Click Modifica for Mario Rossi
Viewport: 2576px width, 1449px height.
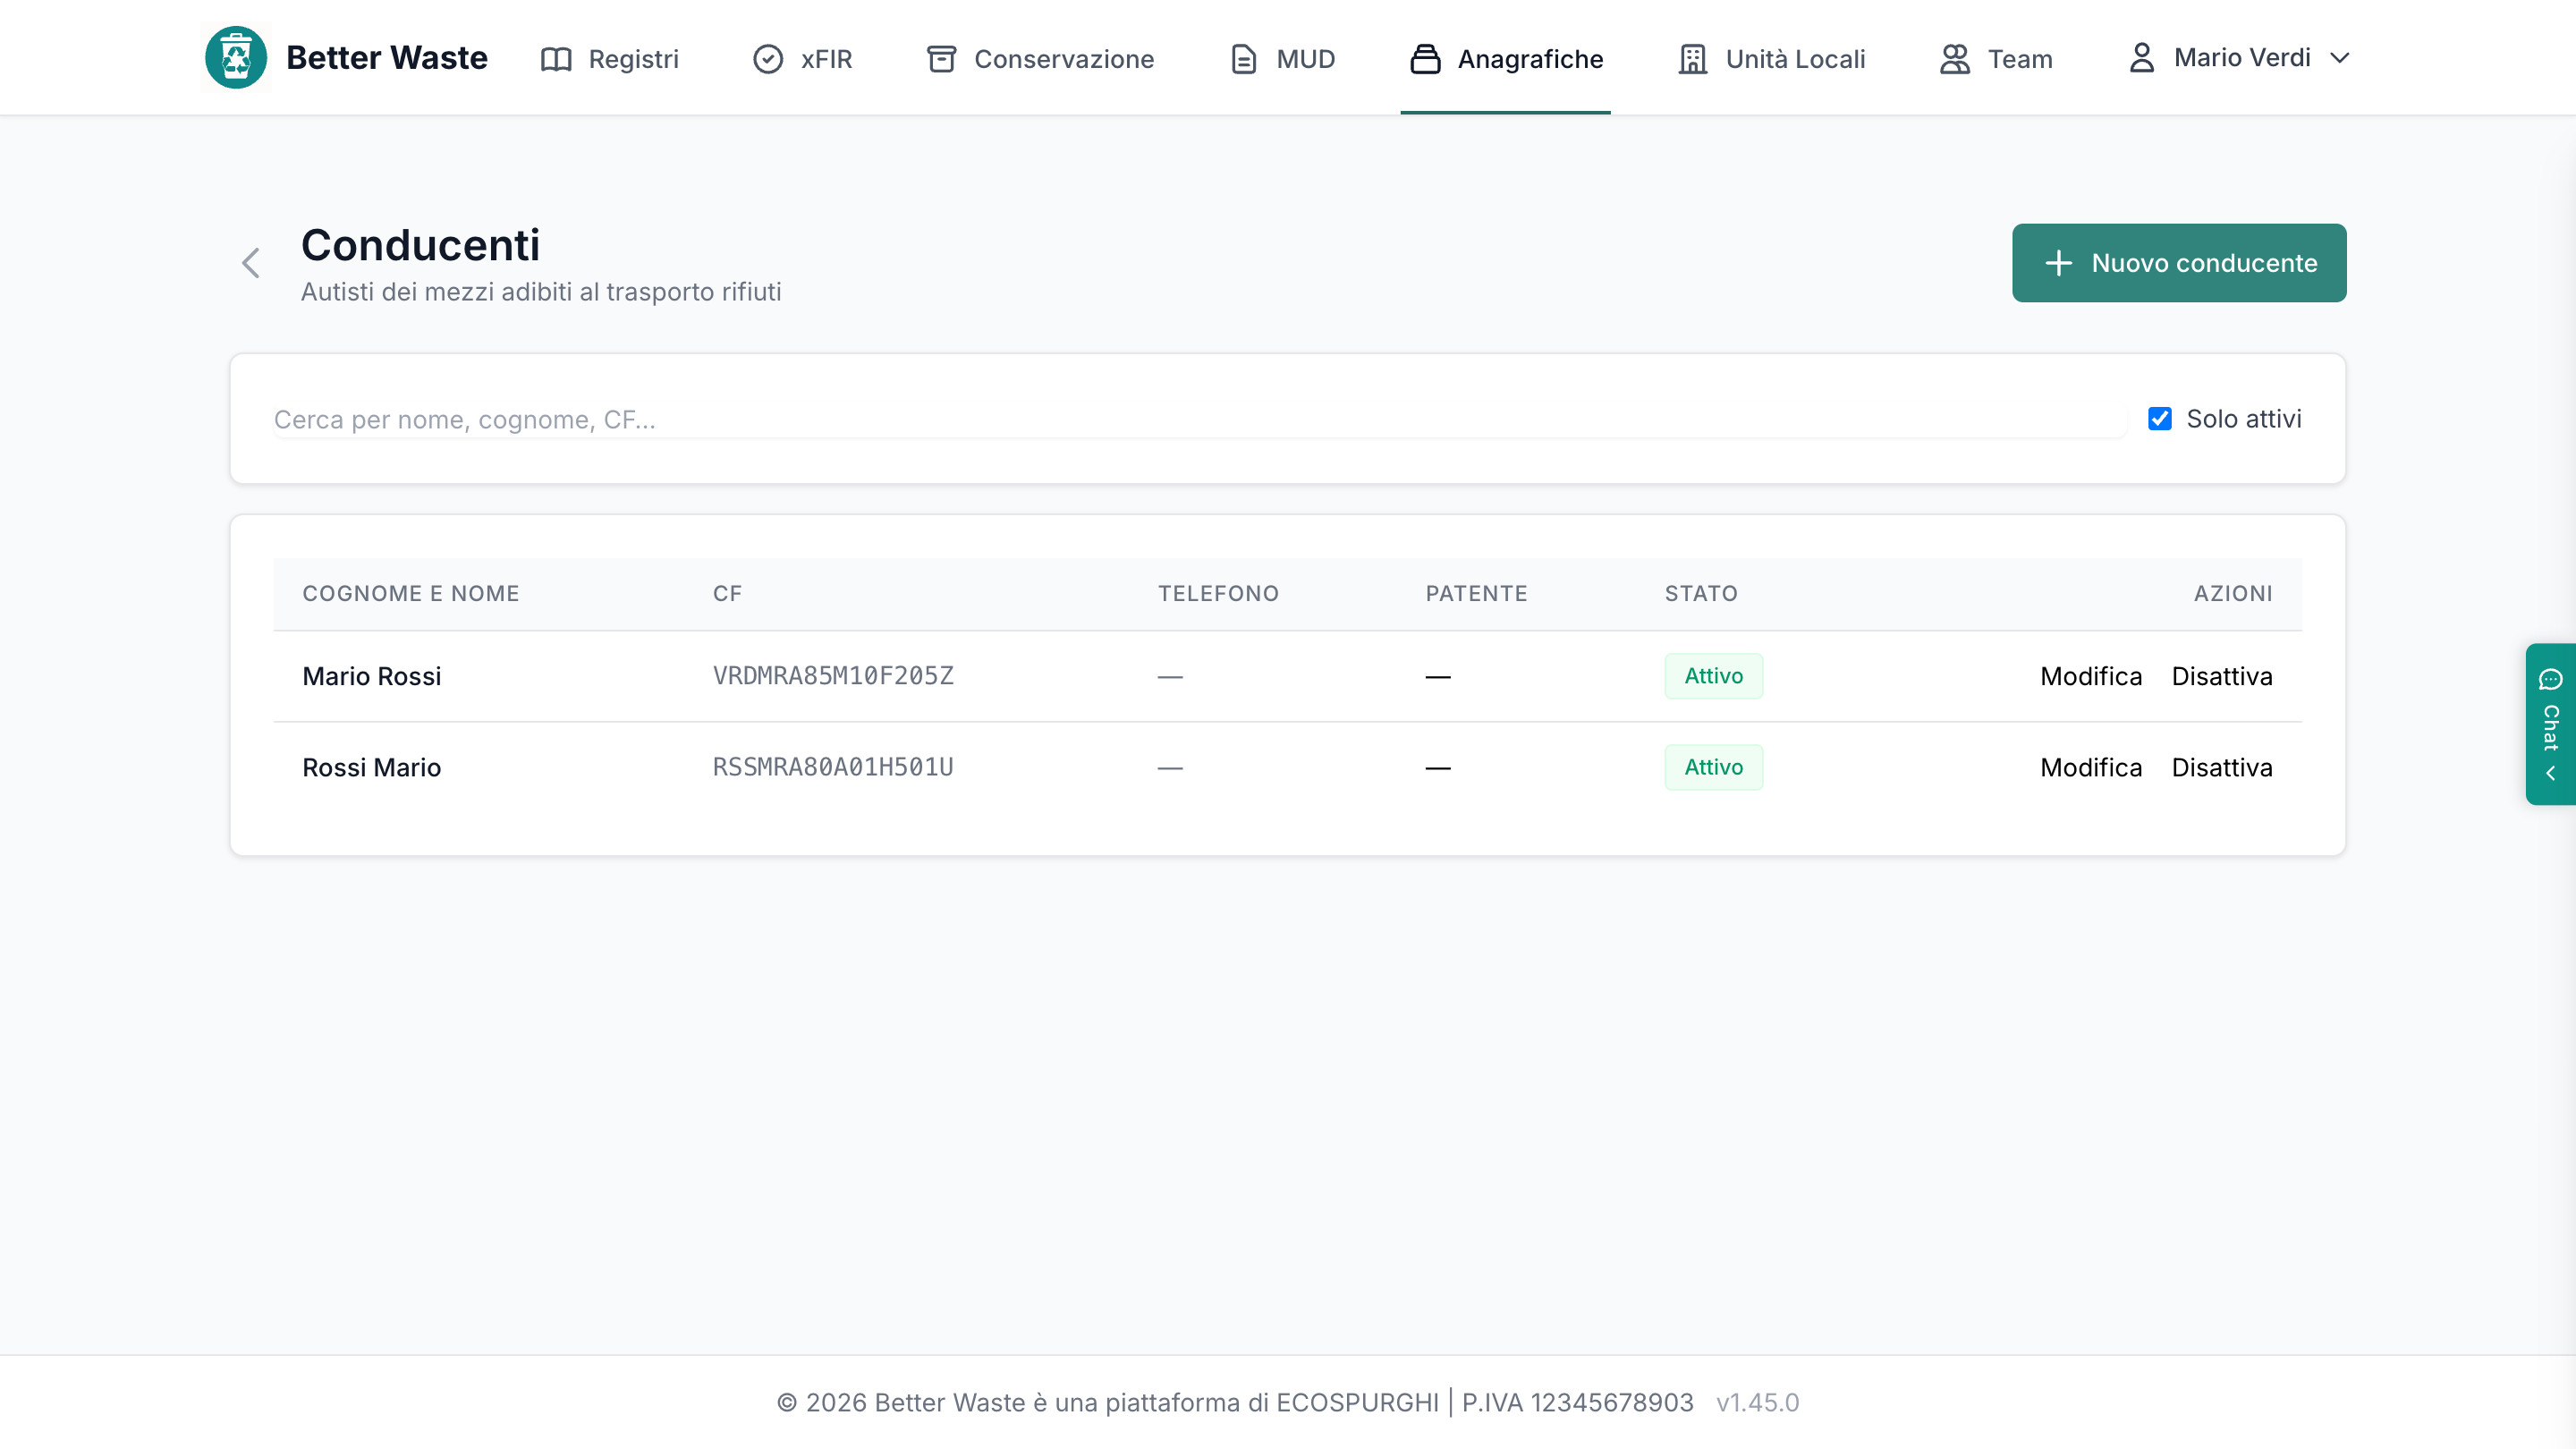point(2091,676)
